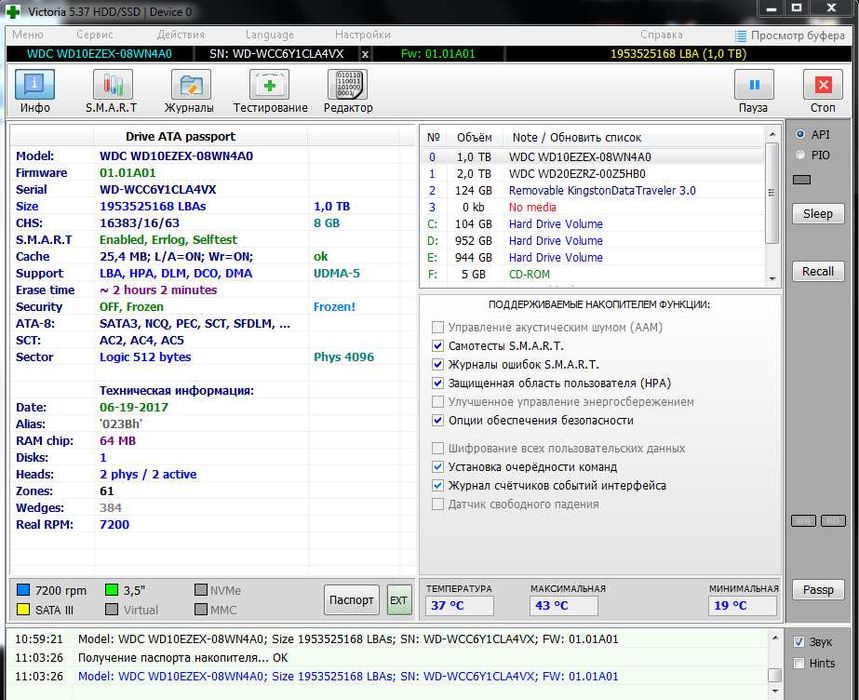Select D: 952 GB Hard Drive Volume

click(x=593, y=240)
